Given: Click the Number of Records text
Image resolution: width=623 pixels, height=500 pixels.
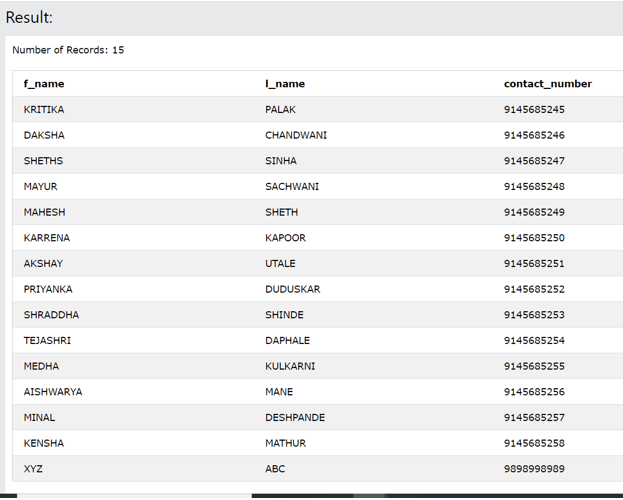Looking at the screenshot, I should click(x=68, y=50).
